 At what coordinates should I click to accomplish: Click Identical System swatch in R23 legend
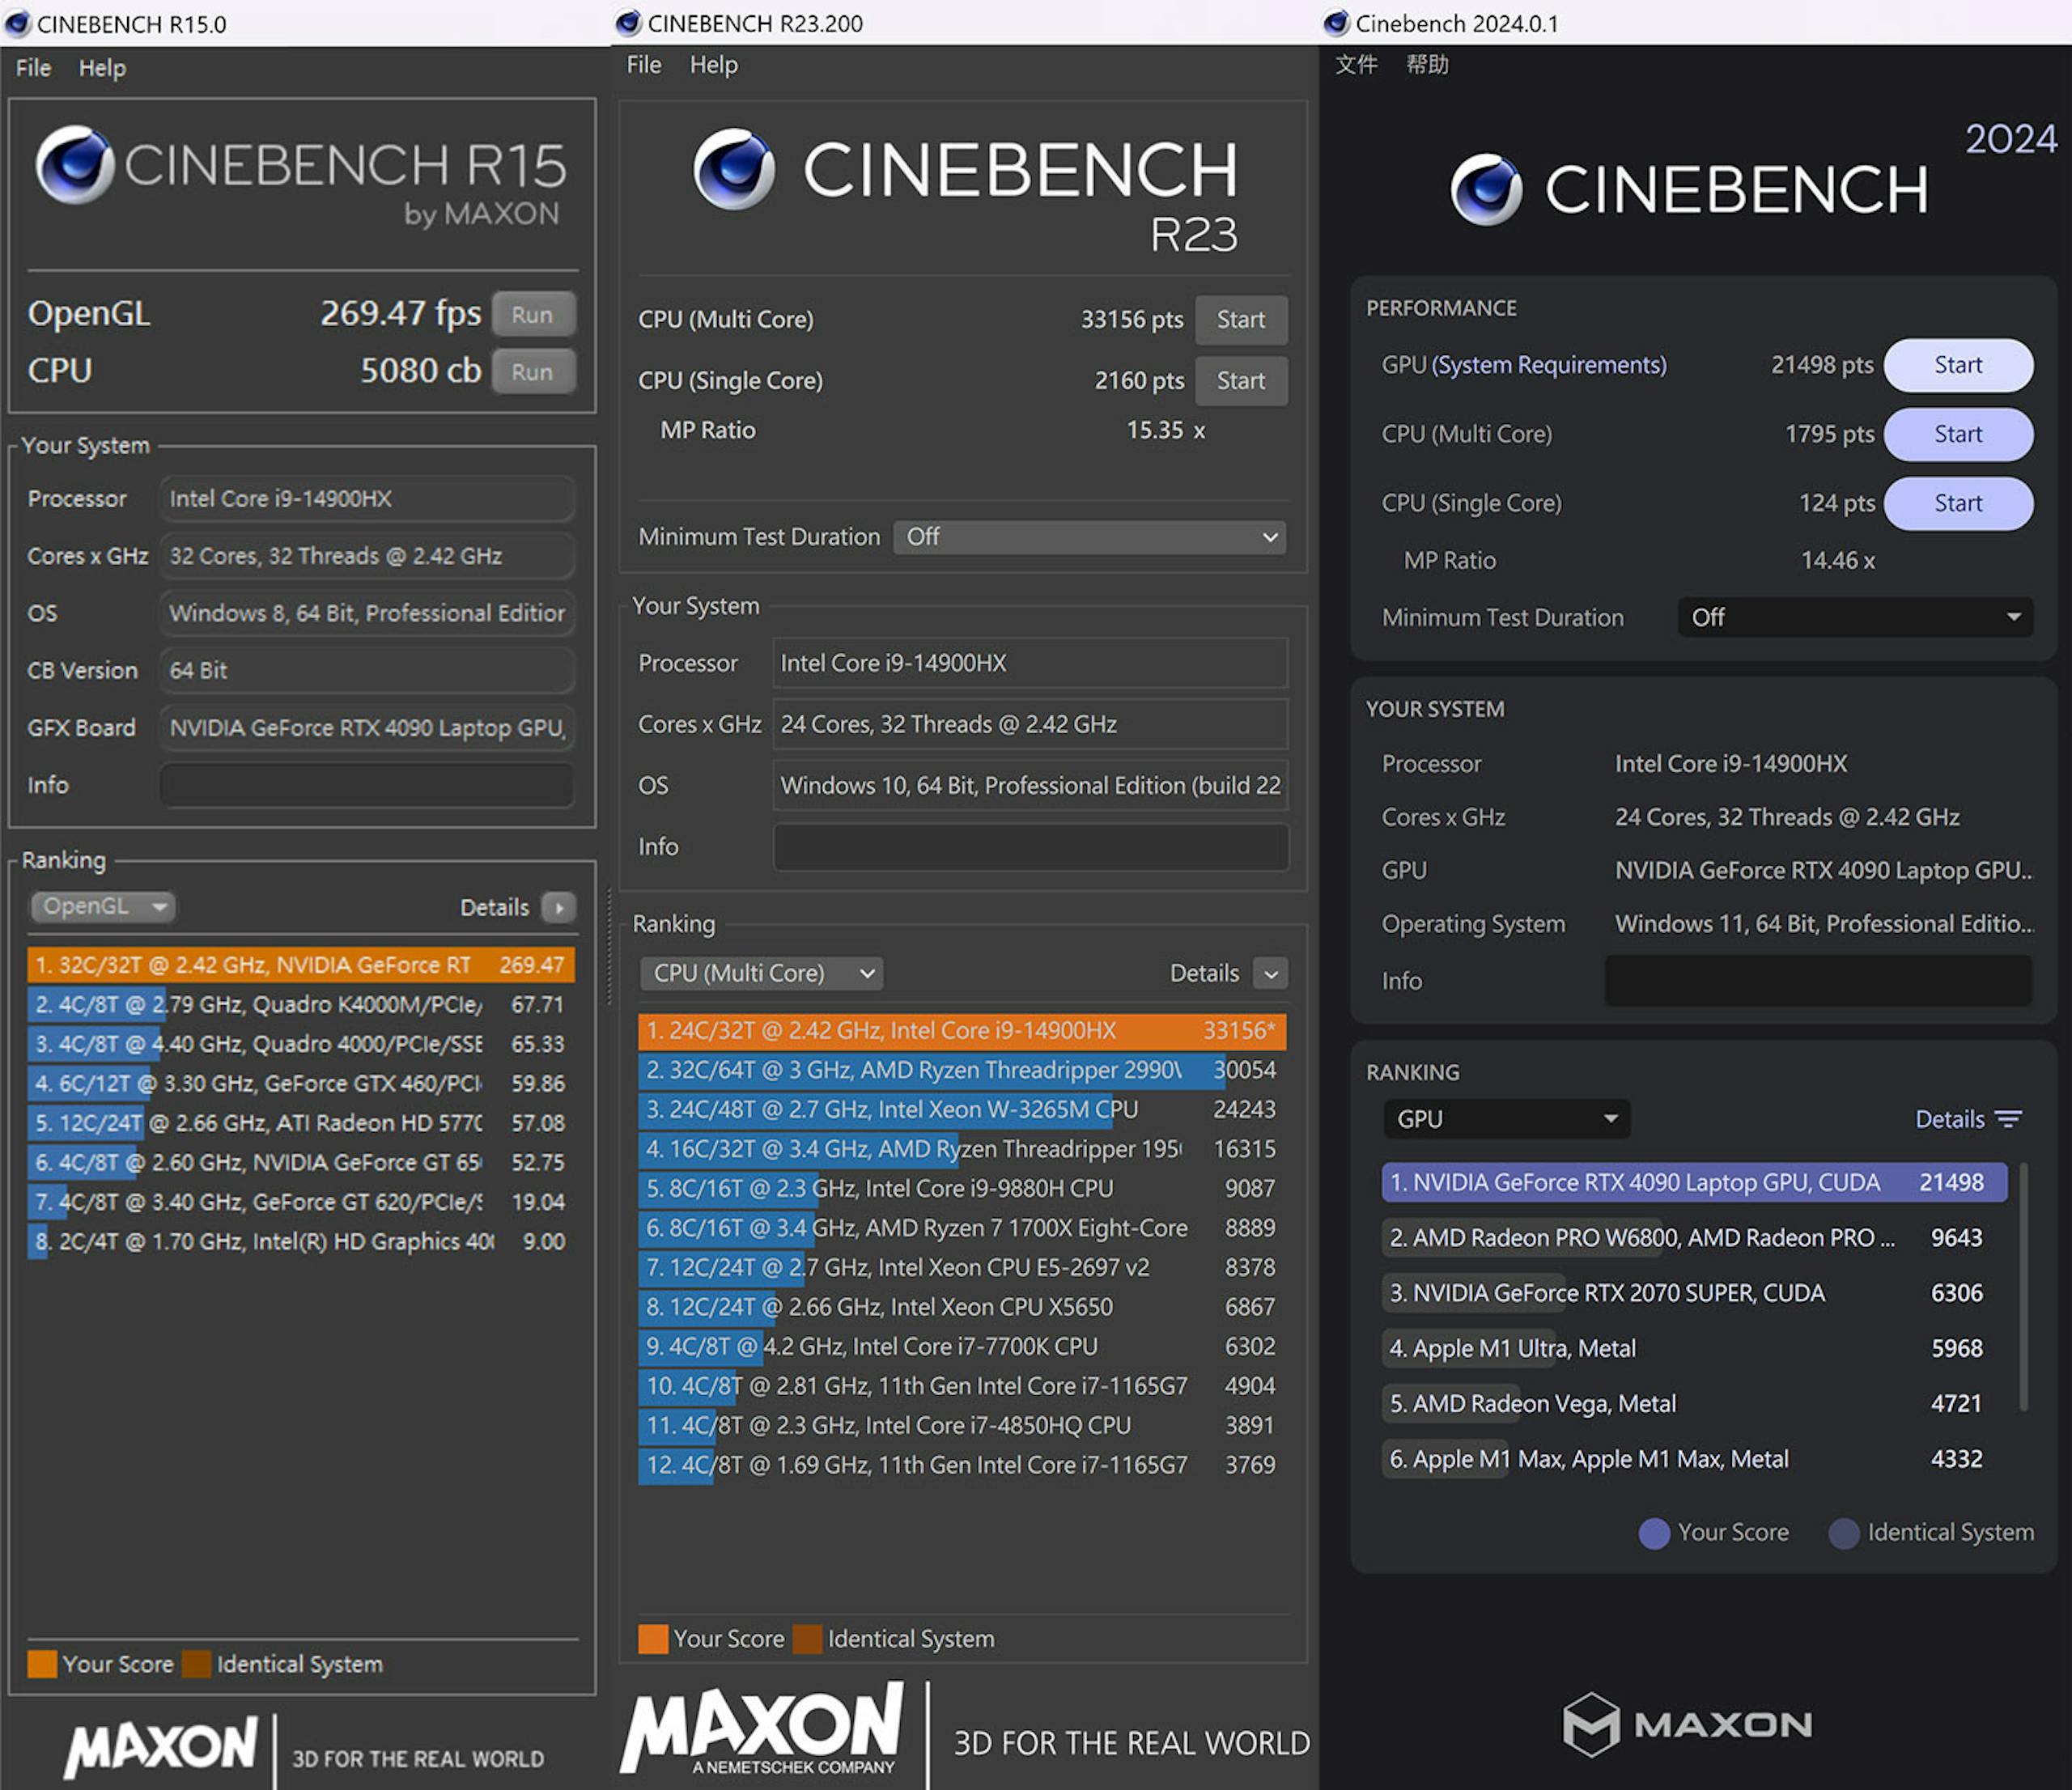(x=807, y=1639)
